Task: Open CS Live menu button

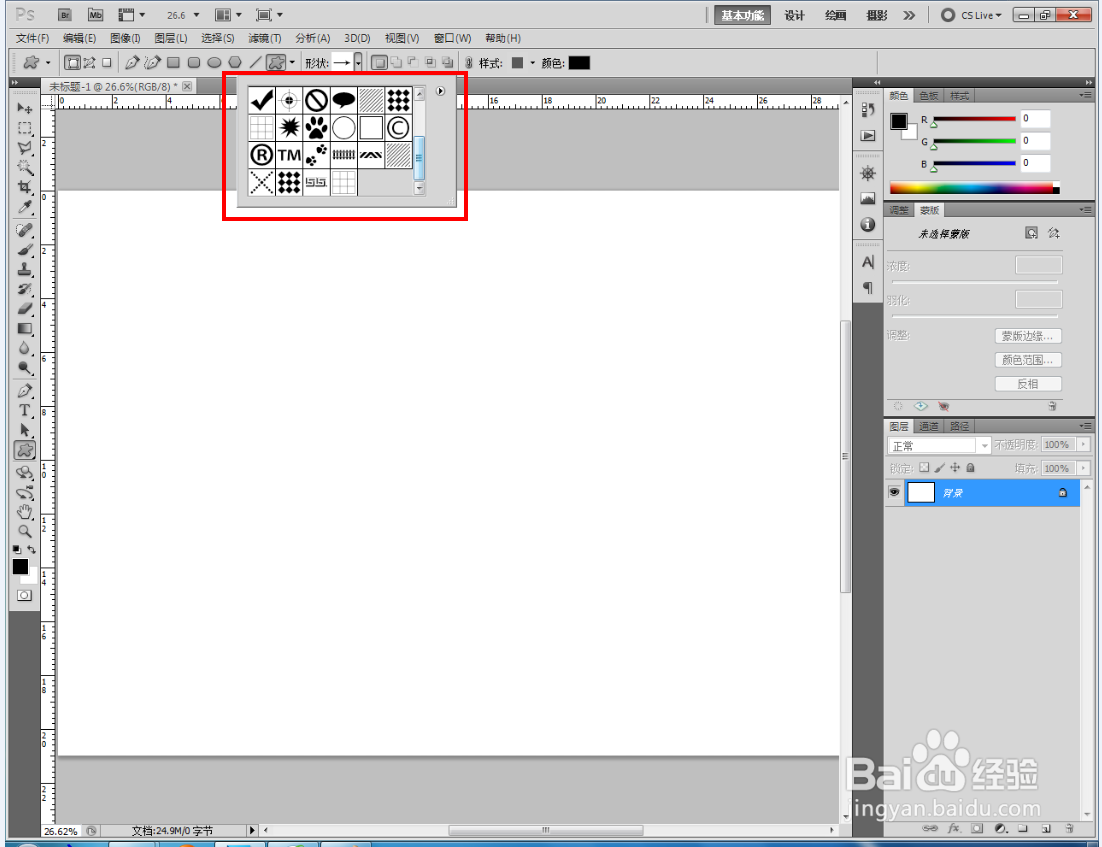Action: coord(971,15)
